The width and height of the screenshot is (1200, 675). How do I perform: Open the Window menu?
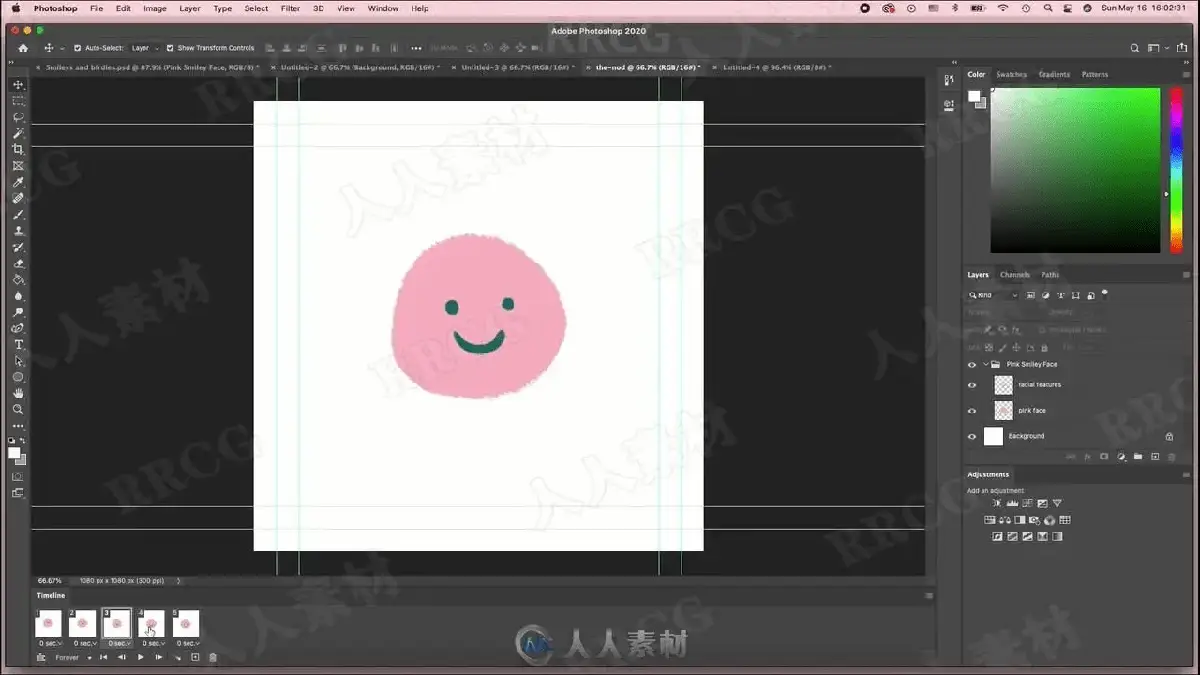[383, 8]
